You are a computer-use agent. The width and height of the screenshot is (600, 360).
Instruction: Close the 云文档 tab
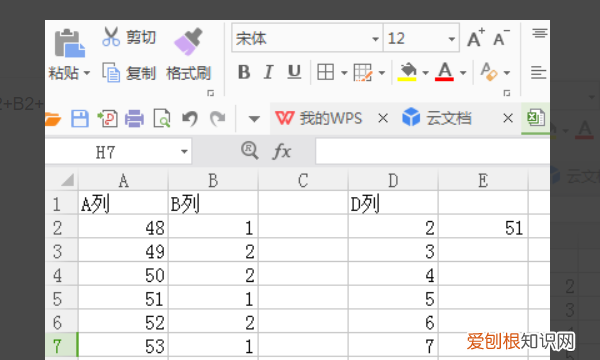click(508, 119)
